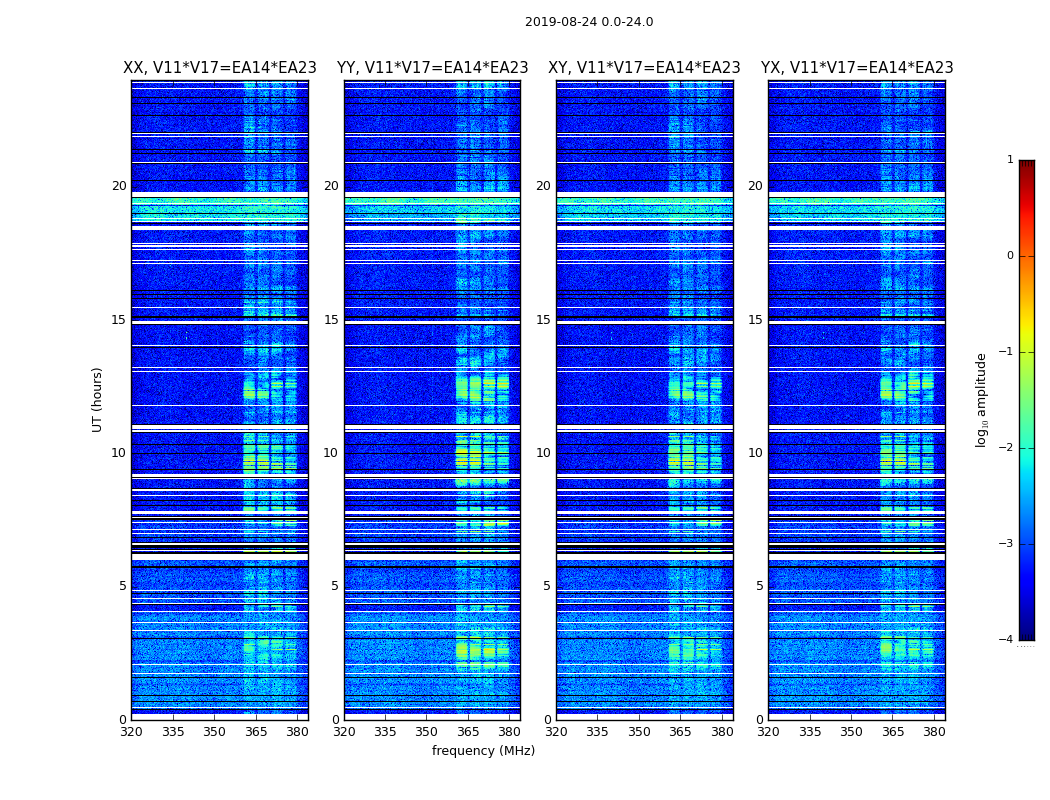Click the 320 frequency tick in XY panel

556,732
